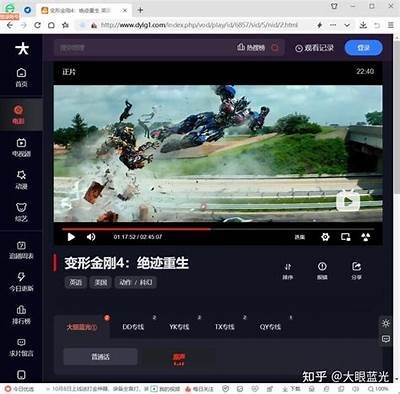This screenshot has width=400, height=394.
Task: Share the movie with the Share (分享) icon
Action: point(356,271)
